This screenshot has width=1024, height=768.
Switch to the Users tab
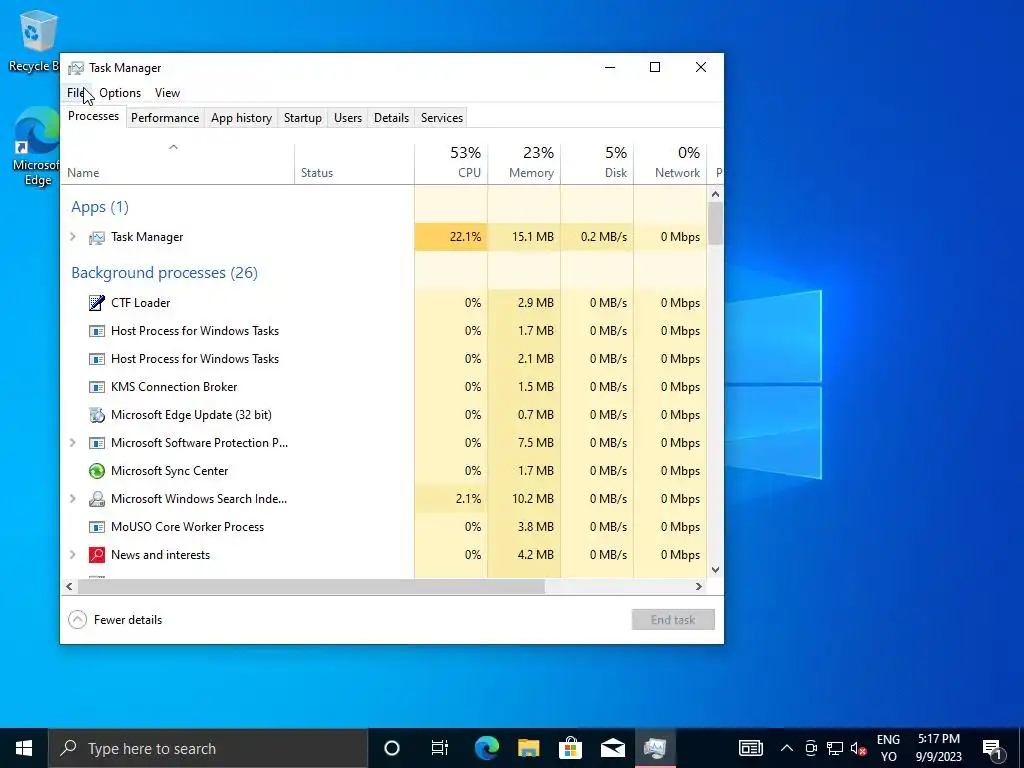347,118
